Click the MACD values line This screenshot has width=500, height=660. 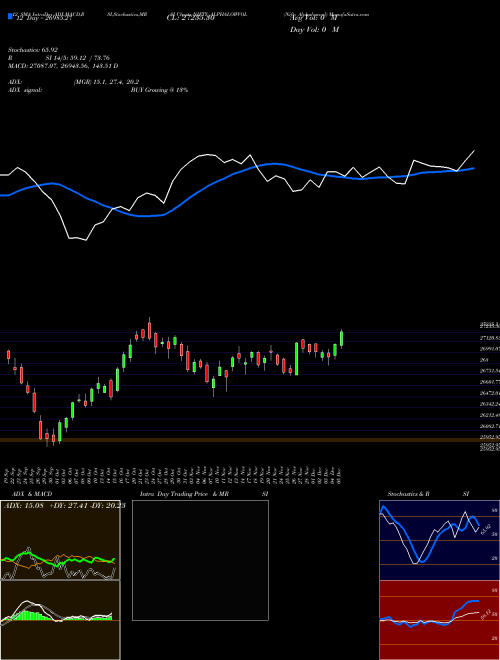point(63,66)
